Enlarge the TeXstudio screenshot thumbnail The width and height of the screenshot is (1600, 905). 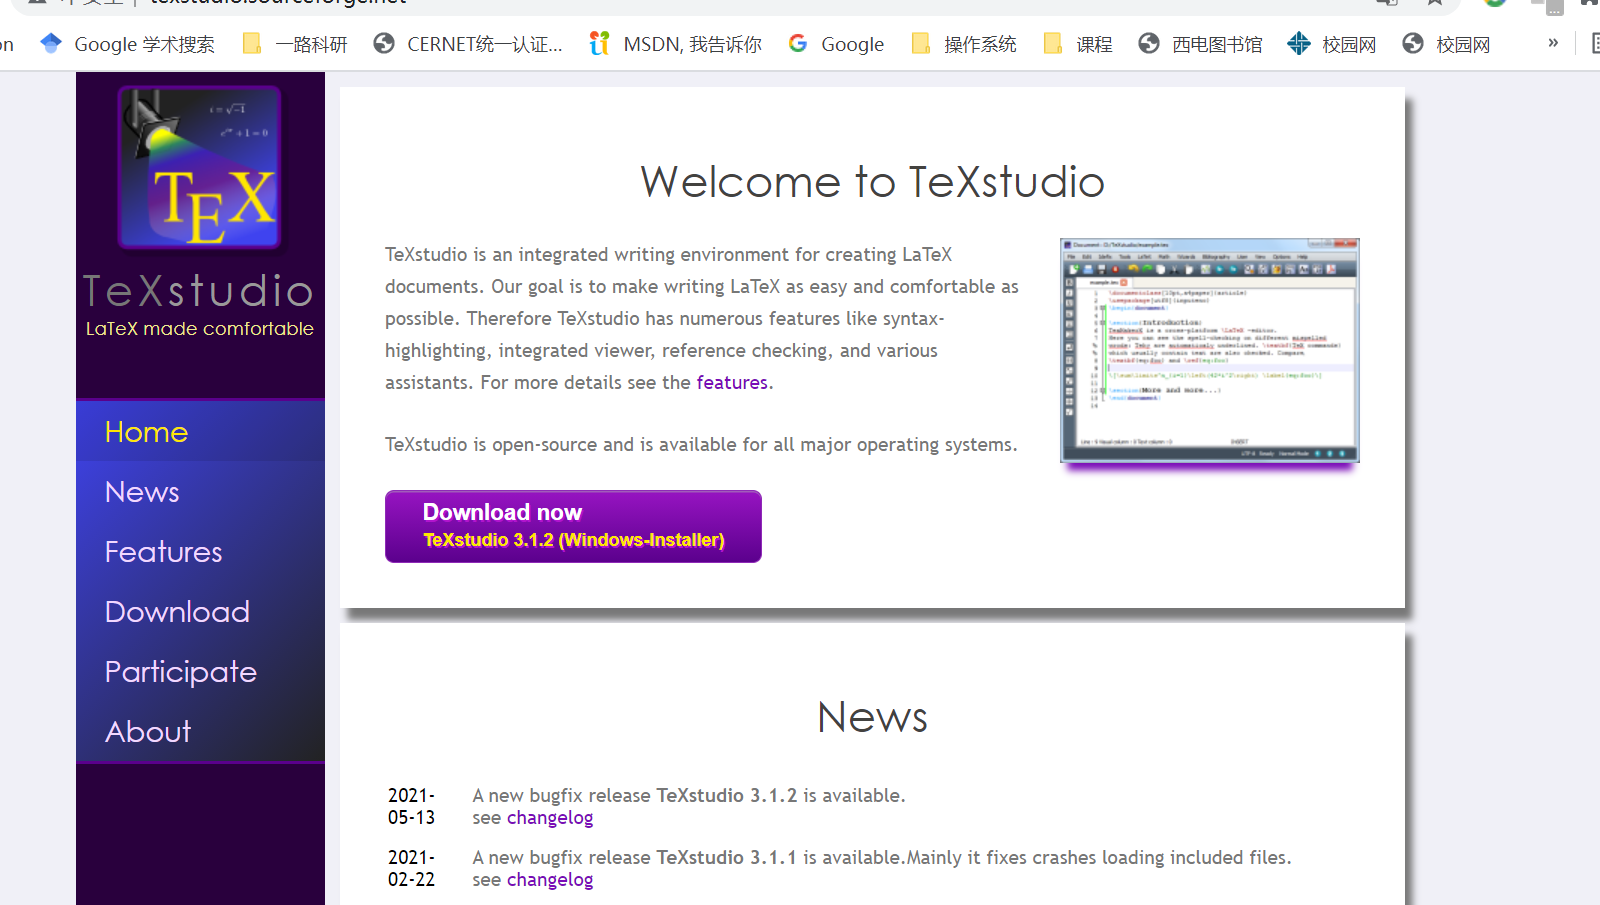pos(1210,351)
